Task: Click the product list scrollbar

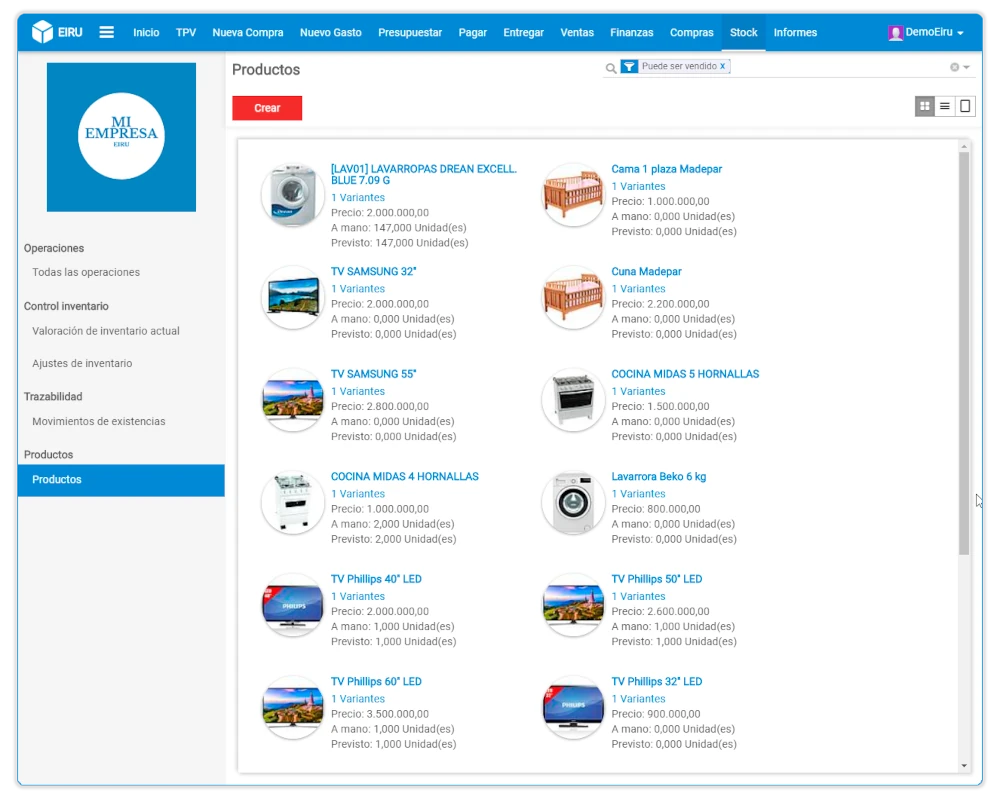Action: pos(964,353)
